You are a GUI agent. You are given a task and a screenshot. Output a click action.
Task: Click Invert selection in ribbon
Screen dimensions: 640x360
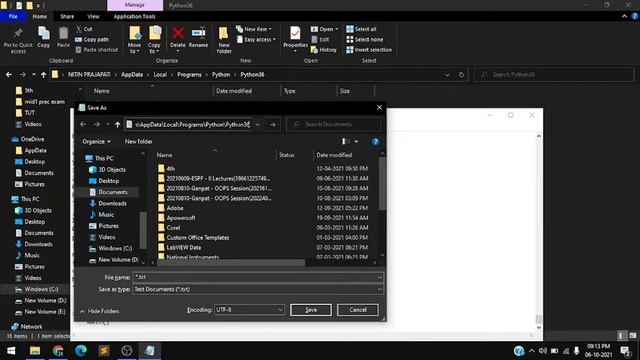coord(369,50)
